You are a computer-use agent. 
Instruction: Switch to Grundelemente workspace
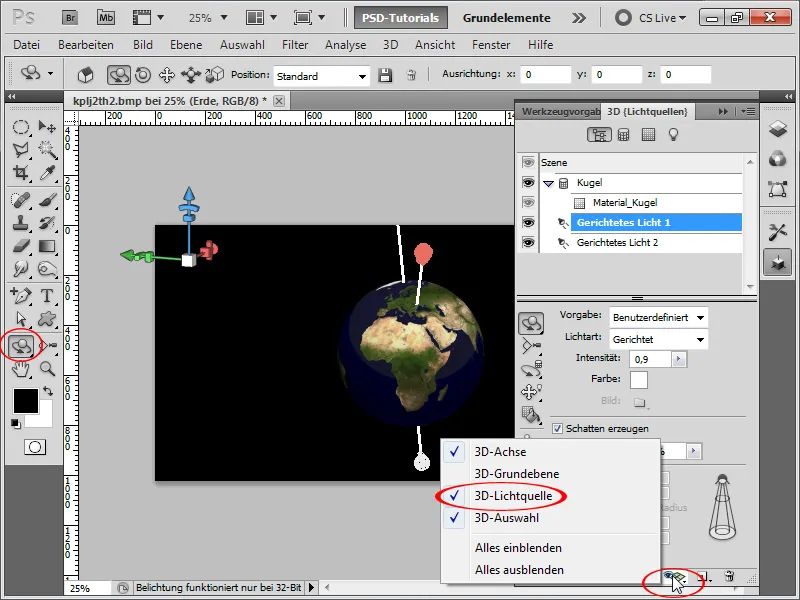(x=506, y=18)
